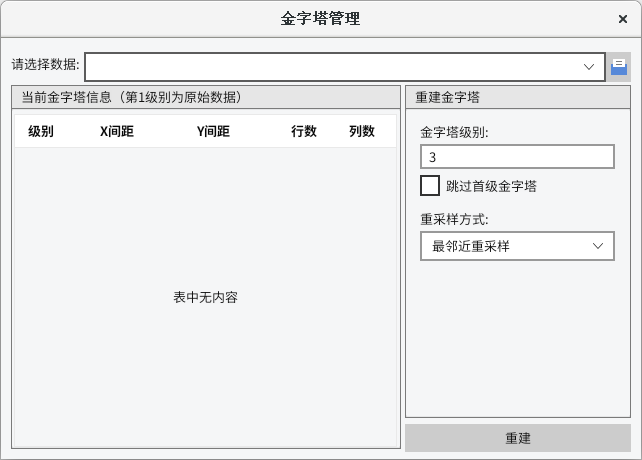Click the Y间距 column header
642x460 pixels.
tap(213, 131)
